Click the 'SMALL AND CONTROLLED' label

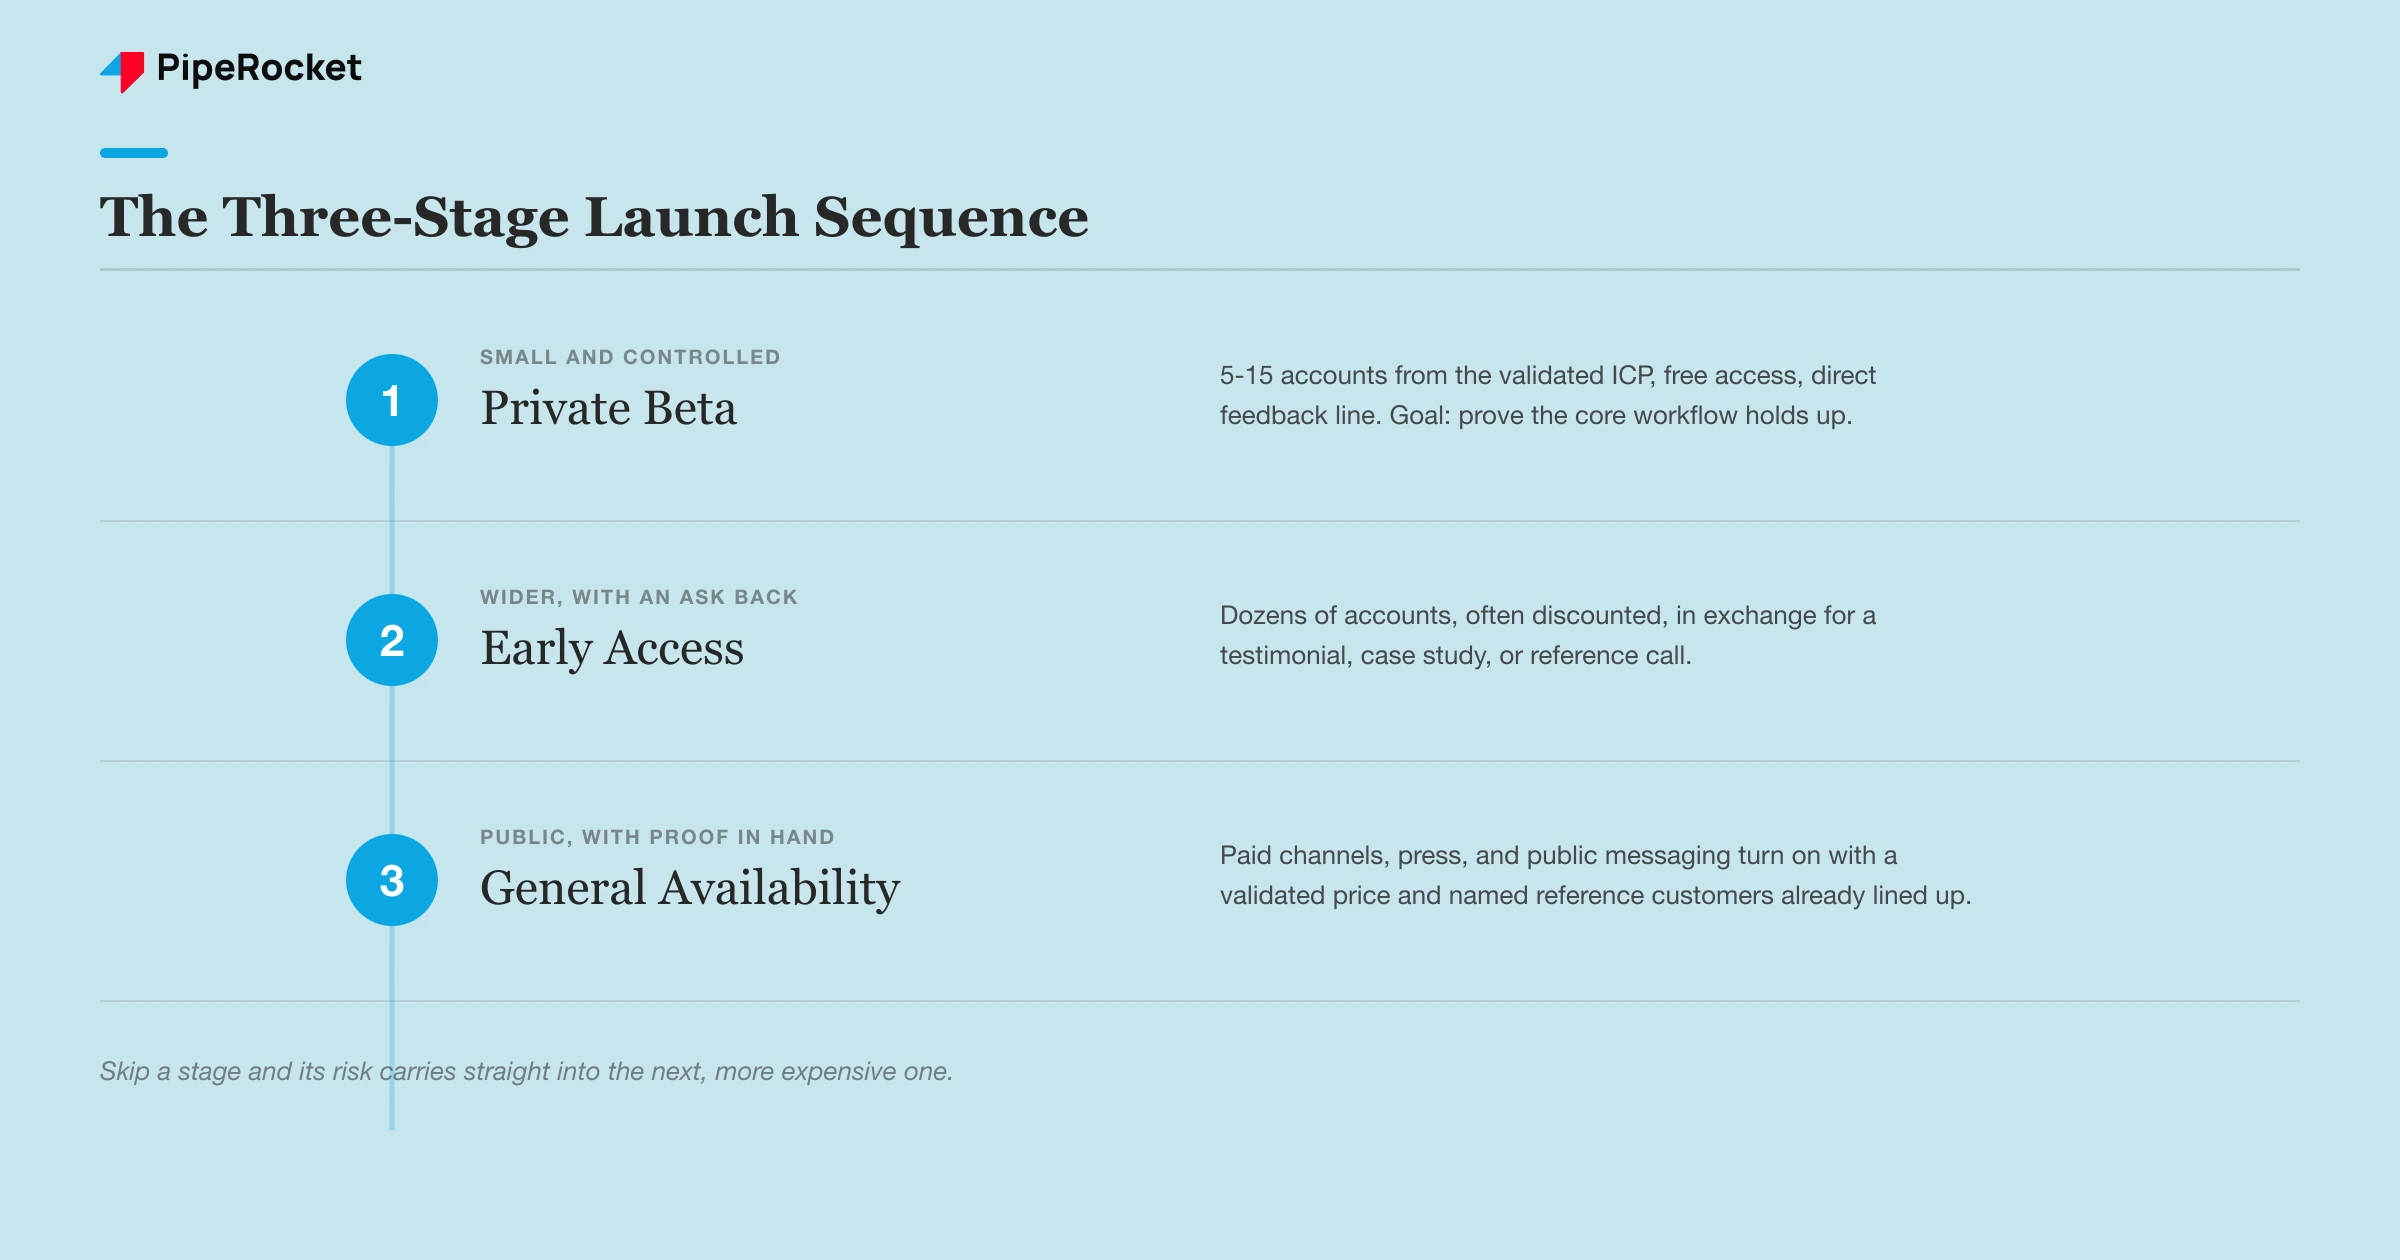pos(630,357)
